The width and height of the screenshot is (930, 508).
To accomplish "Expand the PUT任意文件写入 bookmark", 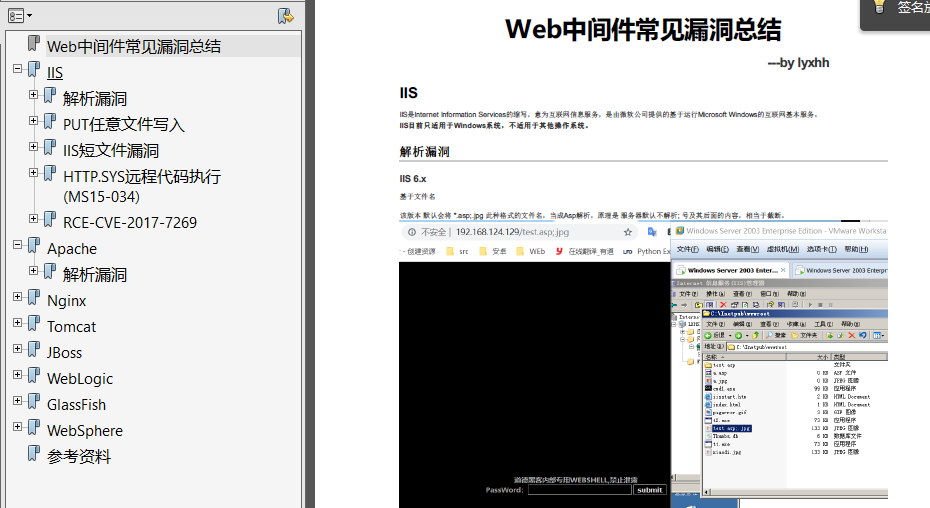I will tap(34, 121).
